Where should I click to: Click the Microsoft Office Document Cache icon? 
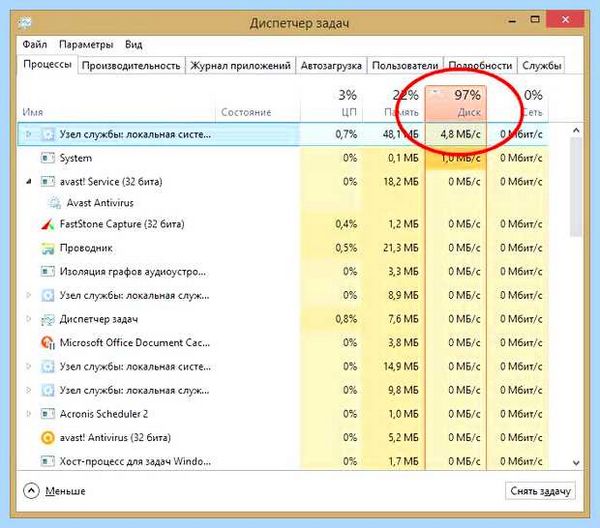[47, 342]
